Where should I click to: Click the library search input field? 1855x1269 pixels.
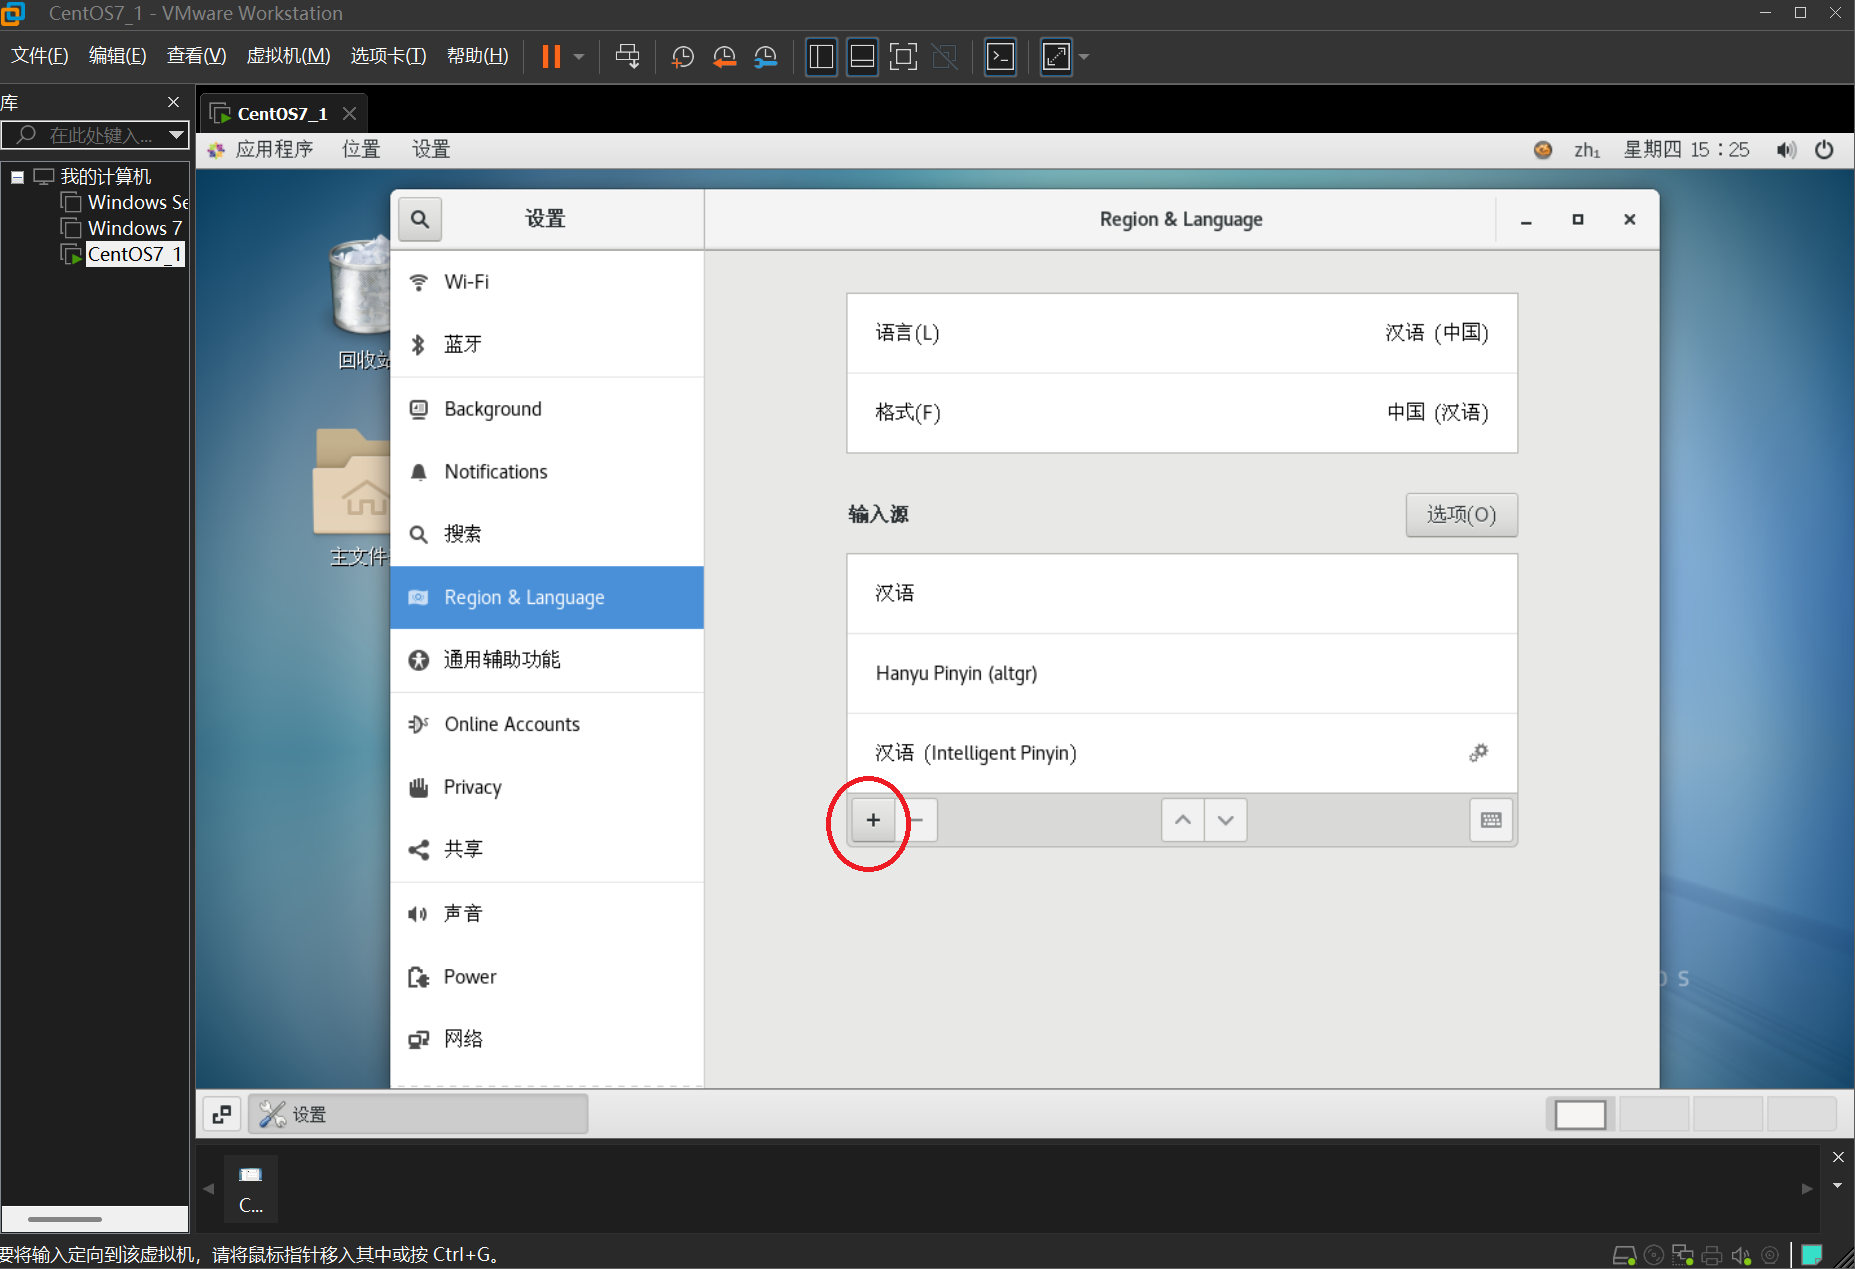click(x=85, y=135)
